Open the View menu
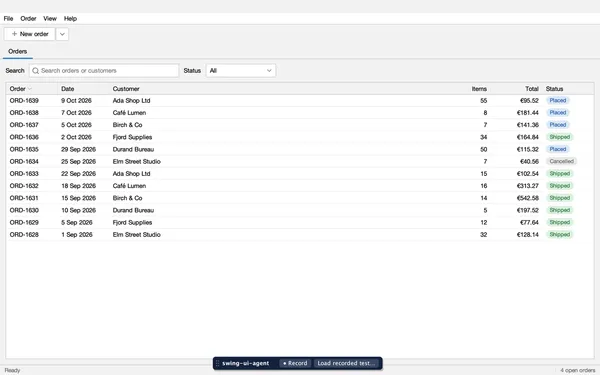The image size is (600, 375). pos(50,18)
